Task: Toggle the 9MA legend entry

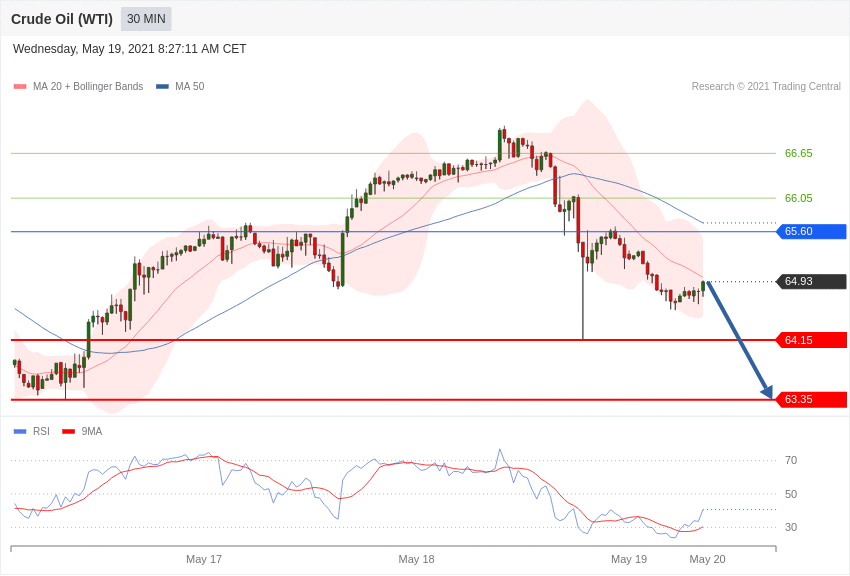Action: (82, 431)
